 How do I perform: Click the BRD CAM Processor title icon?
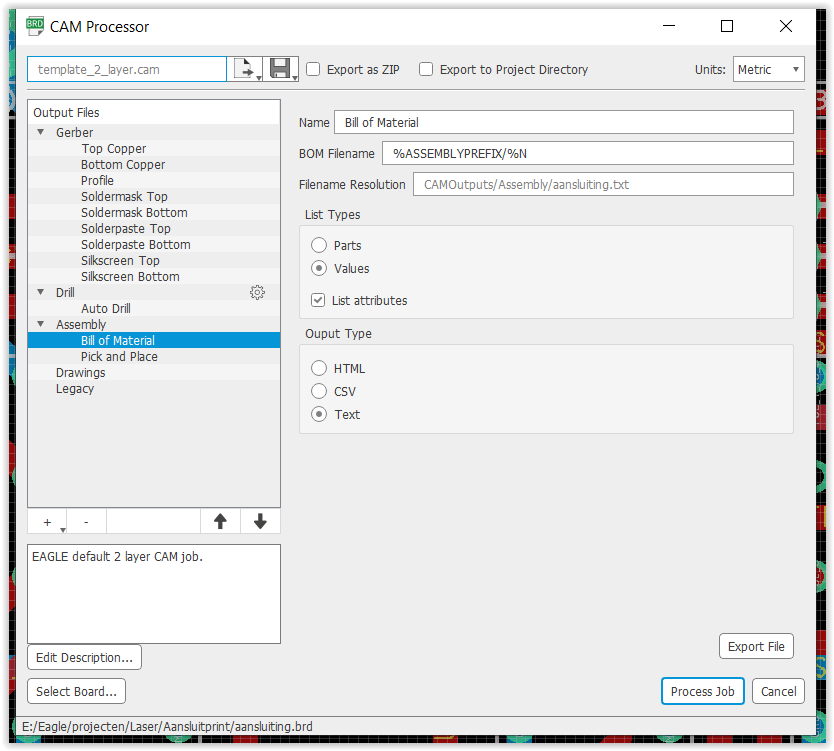tap(35, 26)
